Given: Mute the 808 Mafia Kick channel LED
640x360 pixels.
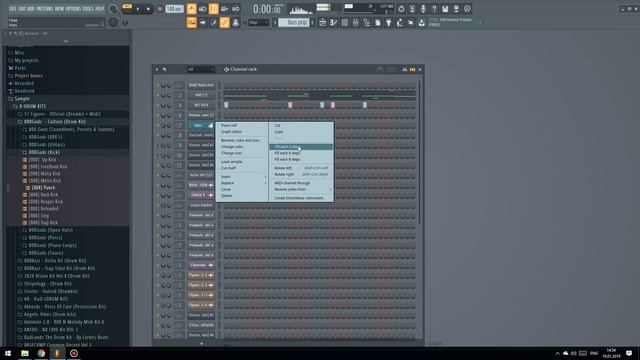Looking at the screenshot, I should click(x=158, y=85).
